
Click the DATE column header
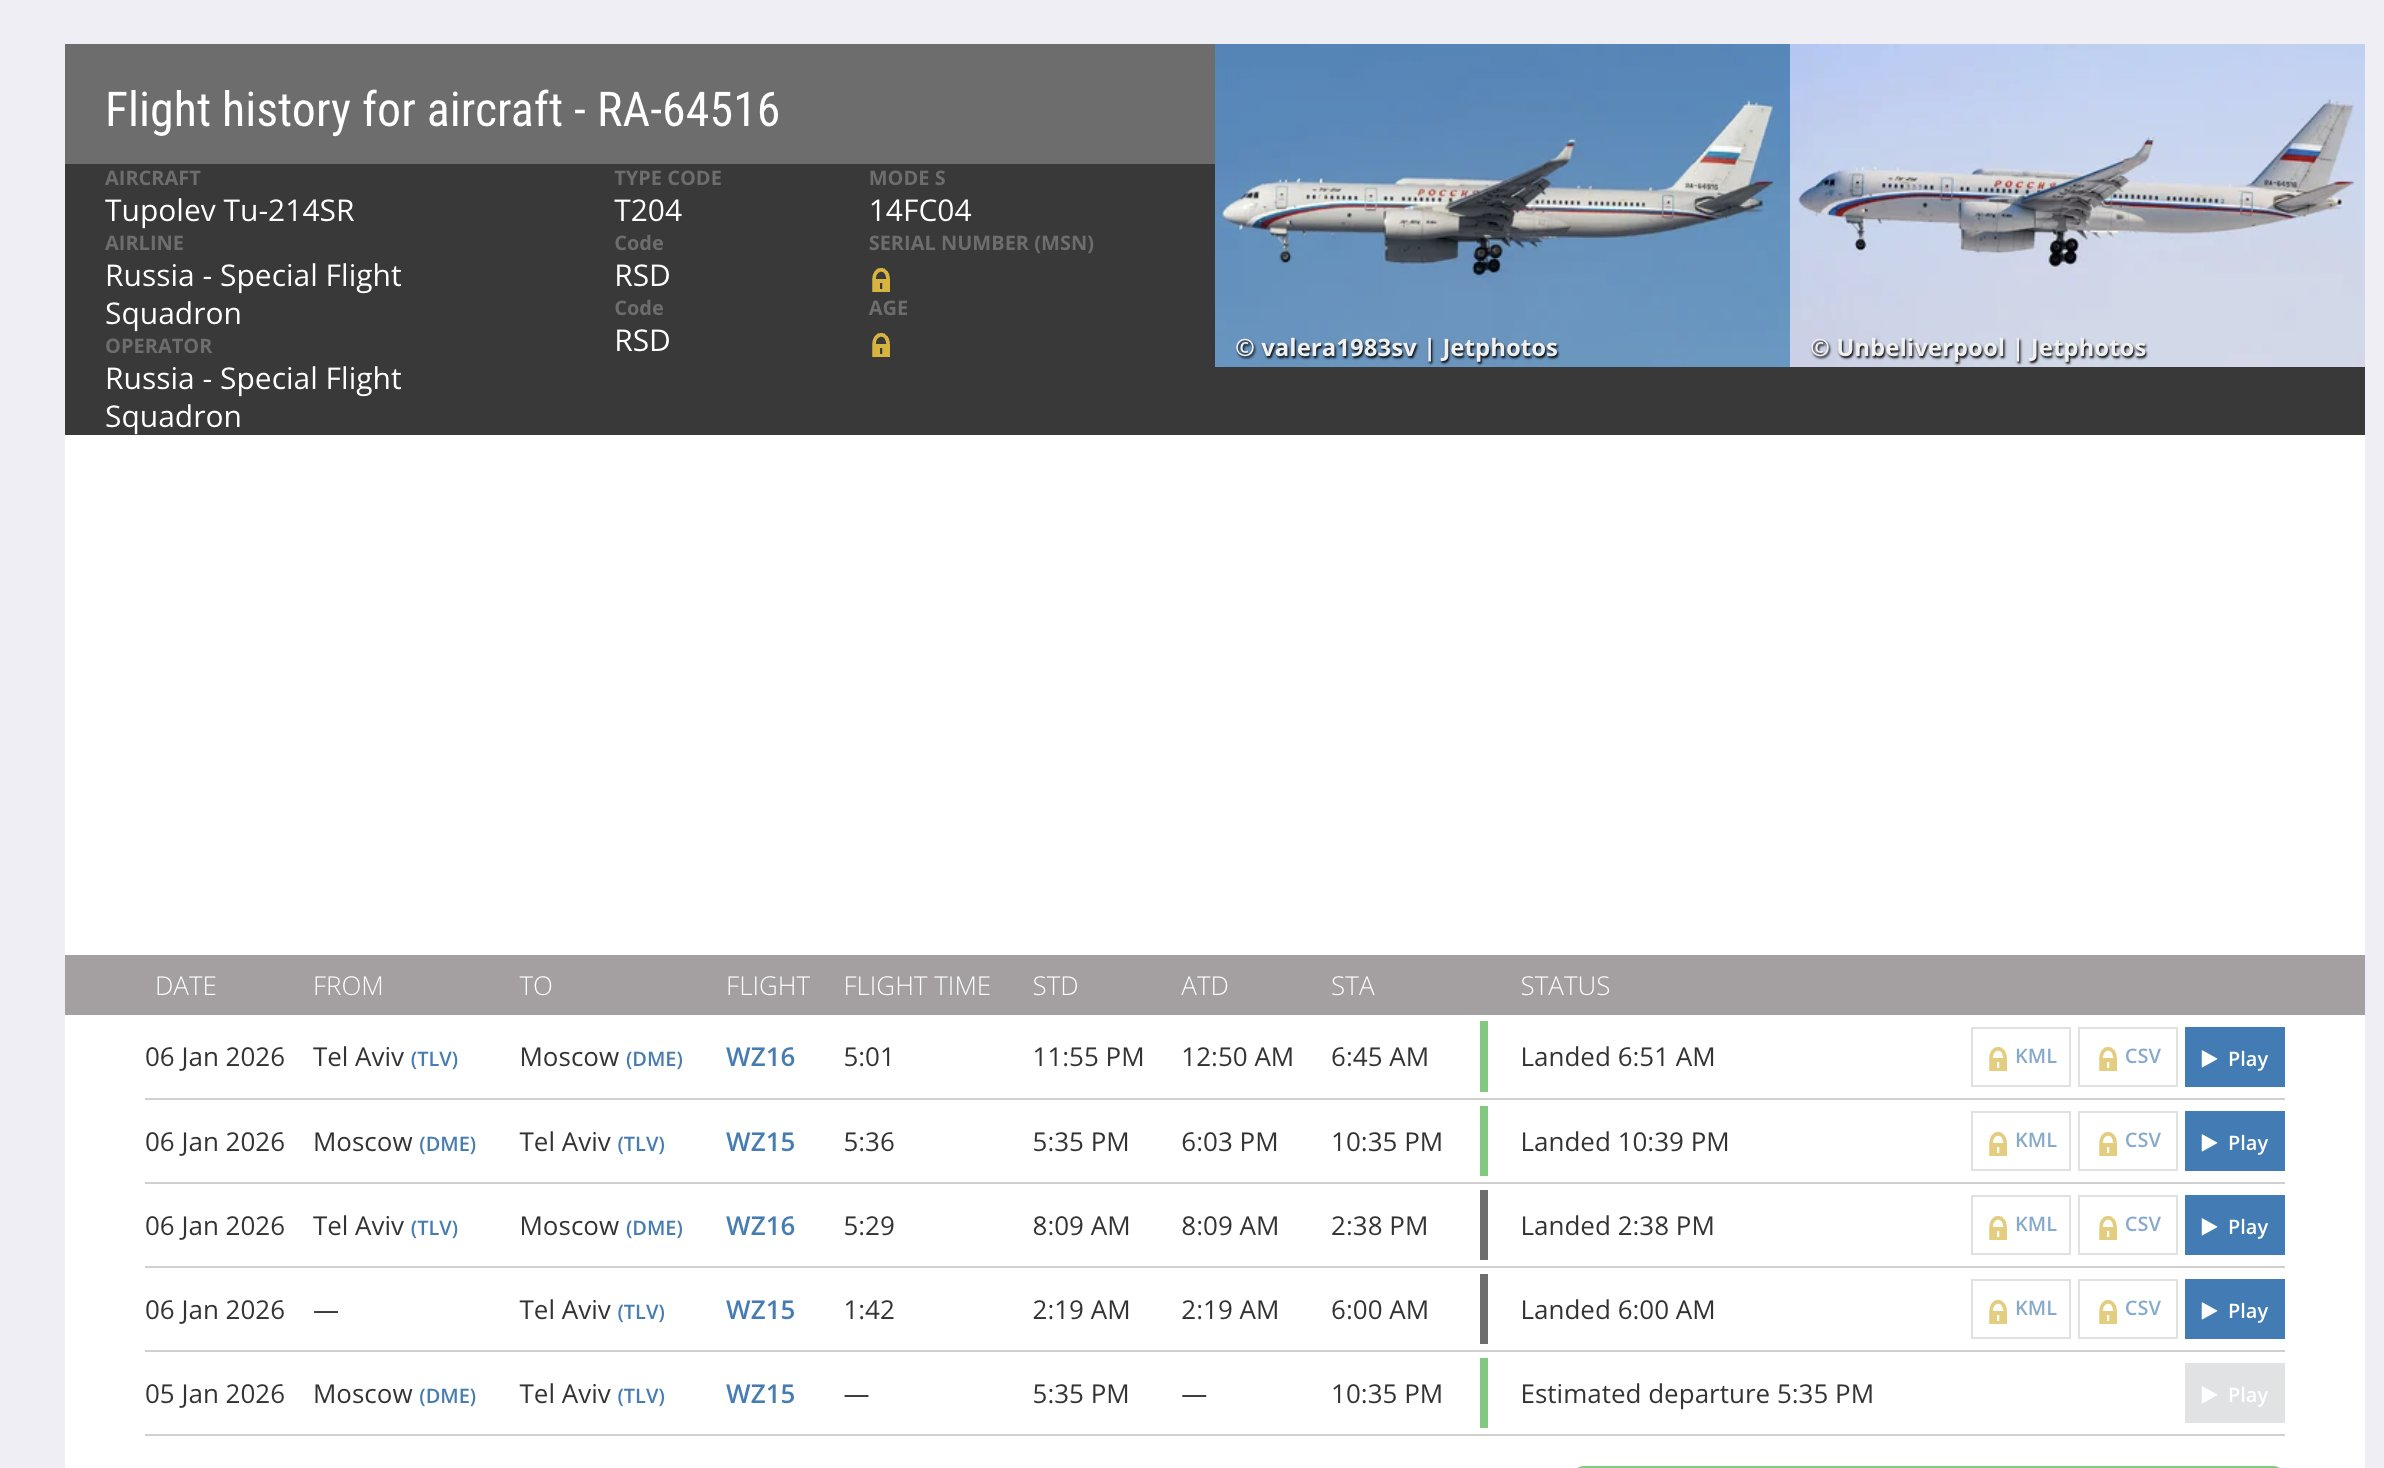pos(186,986)
